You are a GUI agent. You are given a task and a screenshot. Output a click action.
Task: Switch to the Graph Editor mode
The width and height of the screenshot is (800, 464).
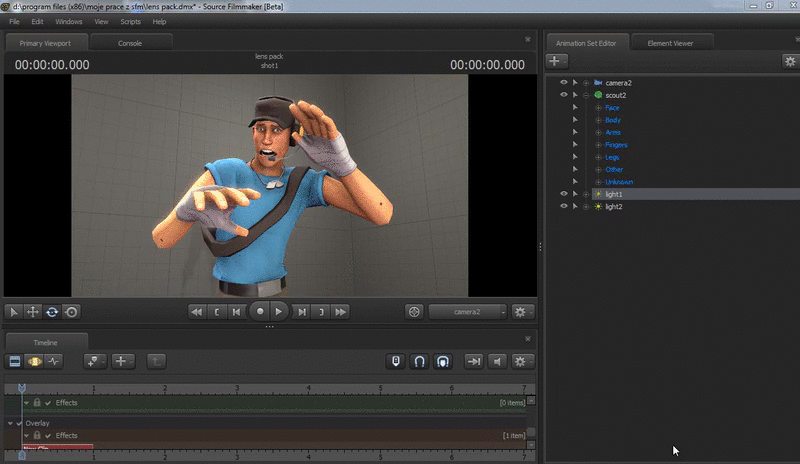pos(53,361)
